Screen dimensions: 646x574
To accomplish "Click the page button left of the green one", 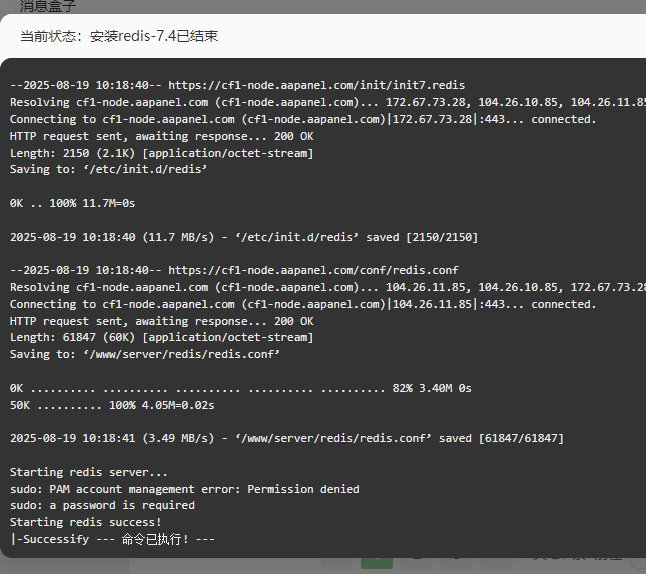I will (x=337, y=563).
